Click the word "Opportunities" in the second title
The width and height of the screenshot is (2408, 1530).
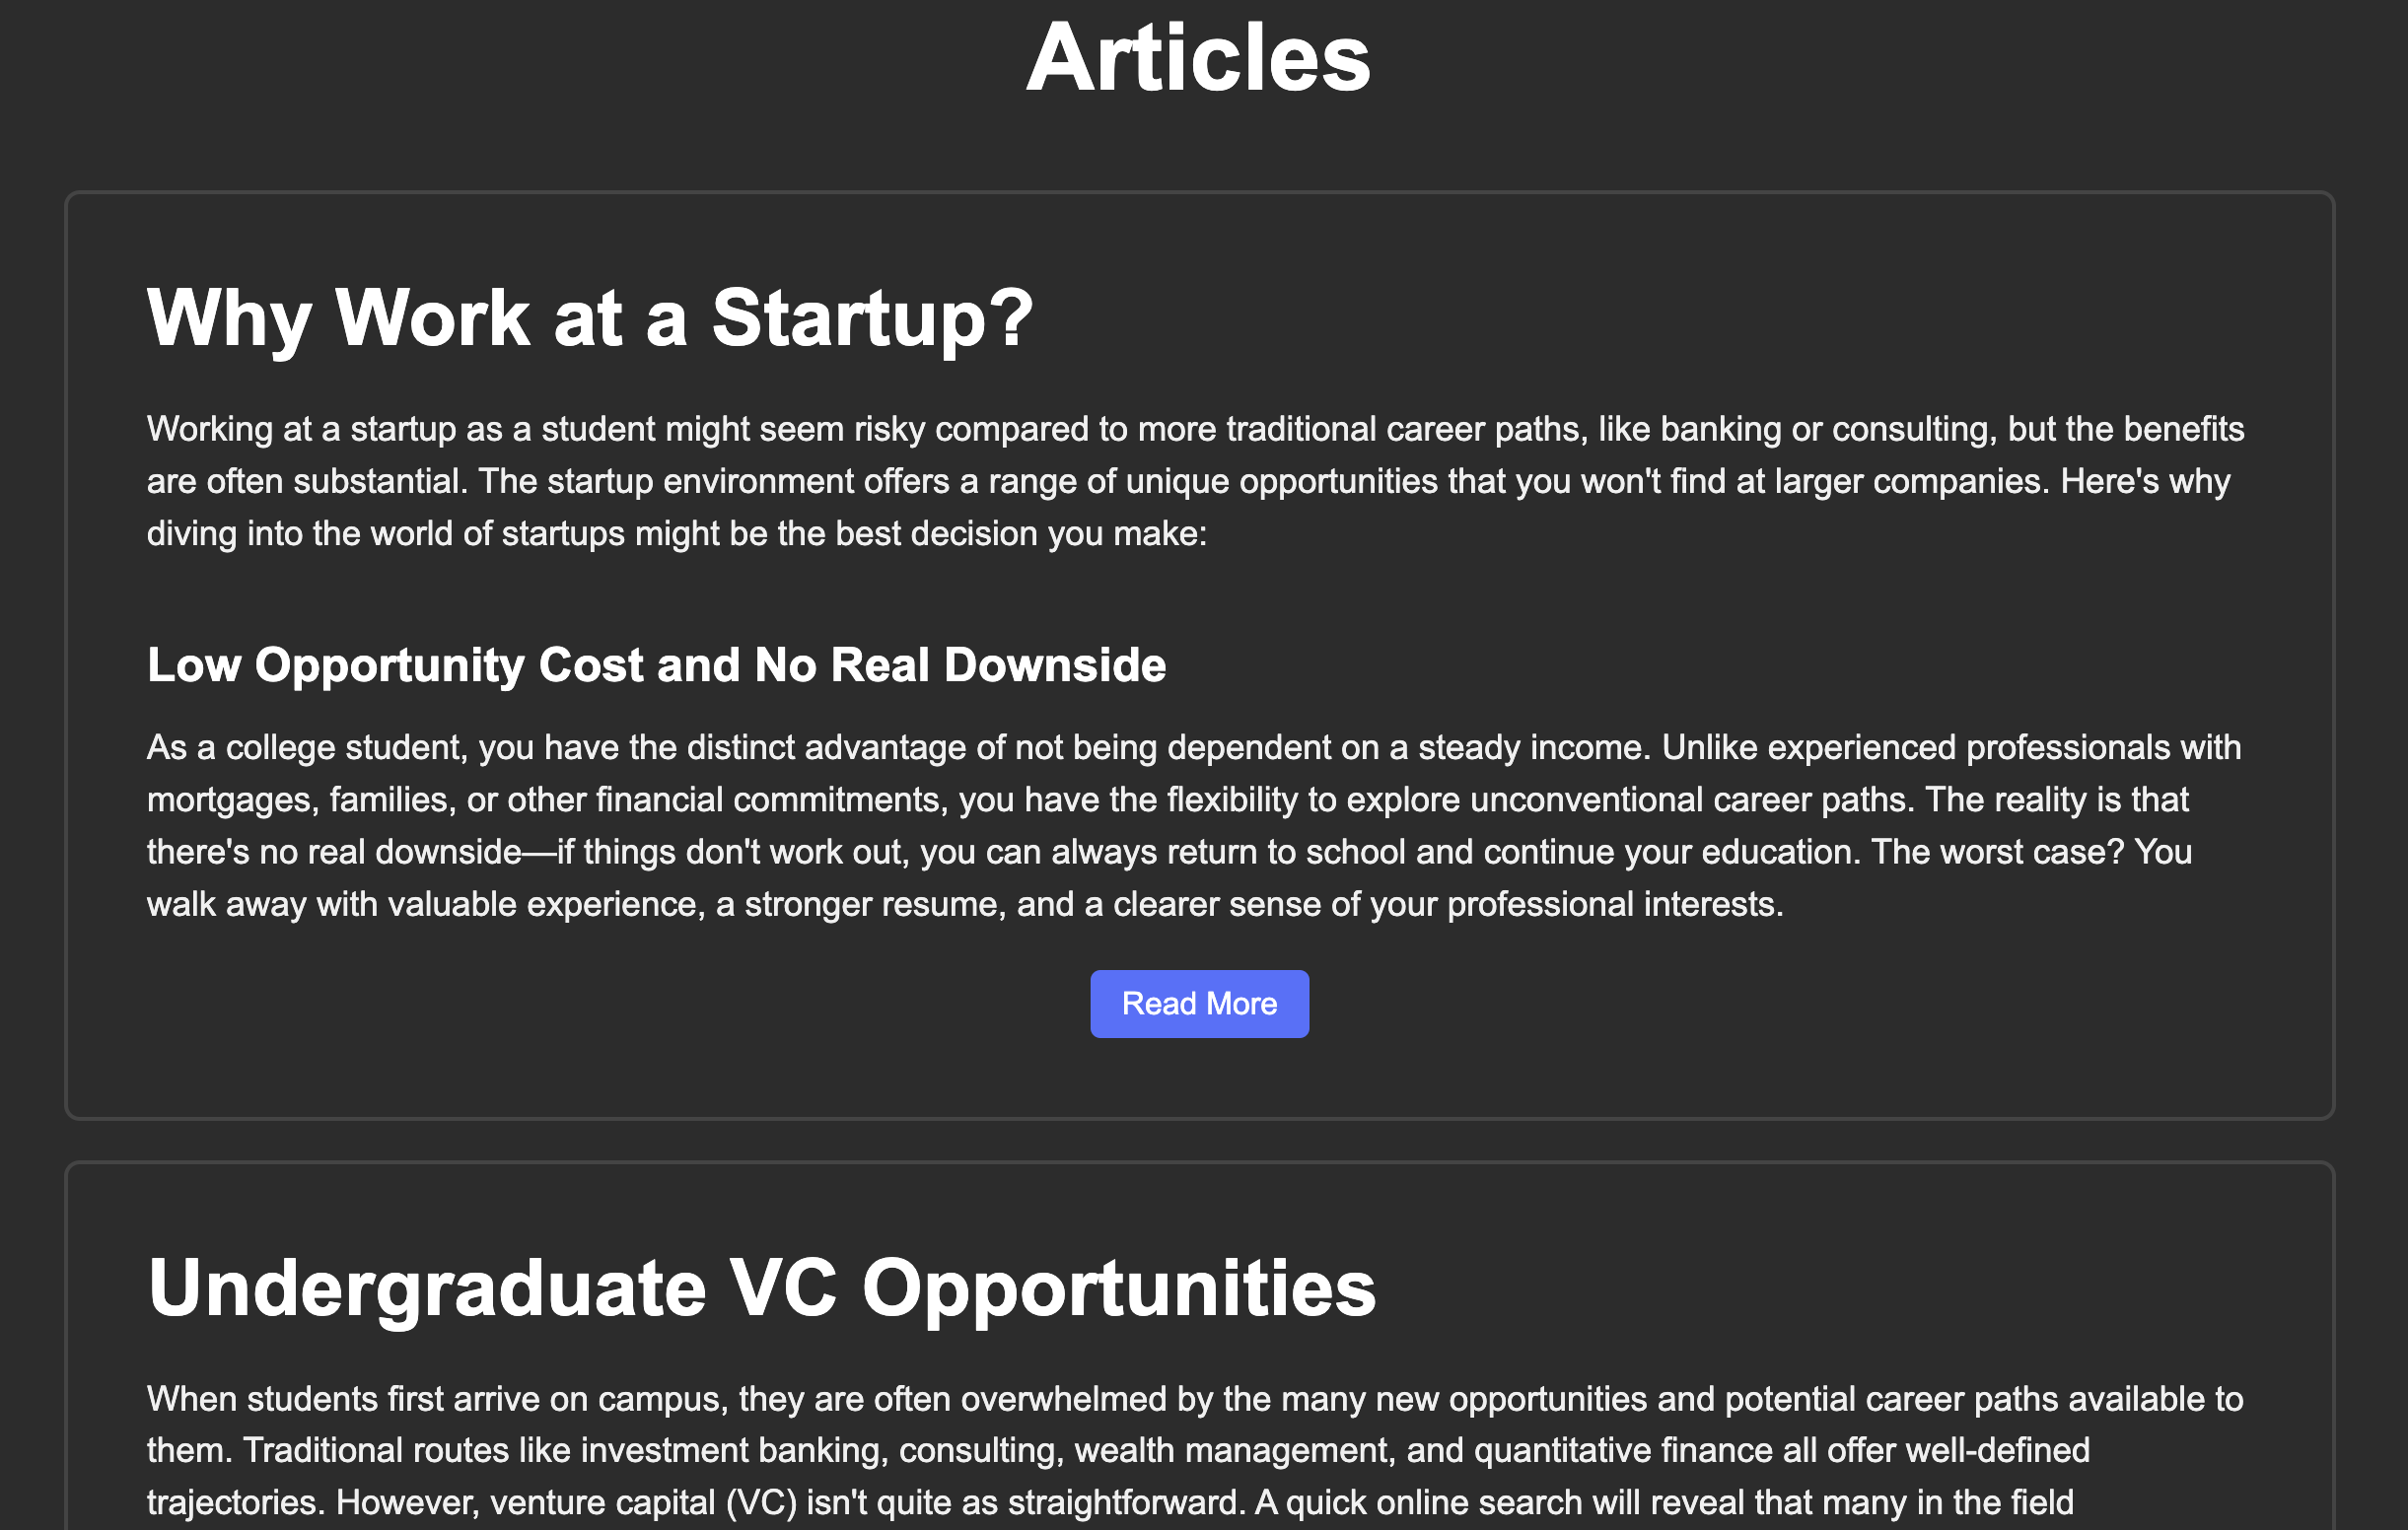click(1119, 1290)
